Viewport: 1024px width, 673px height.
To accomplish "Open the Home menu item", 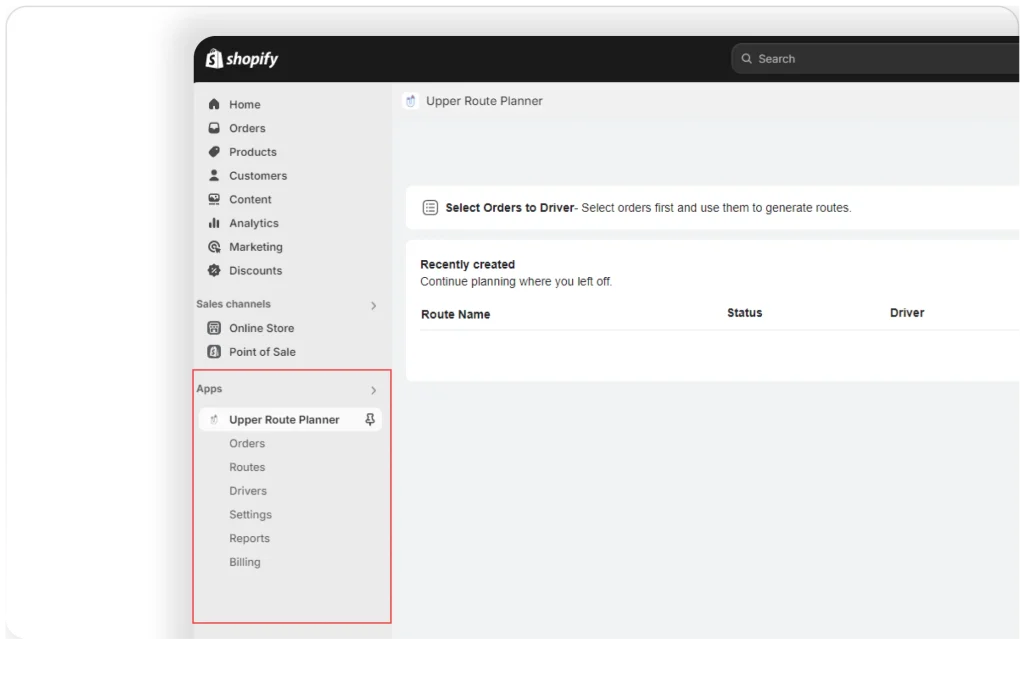I will (244, 104).
